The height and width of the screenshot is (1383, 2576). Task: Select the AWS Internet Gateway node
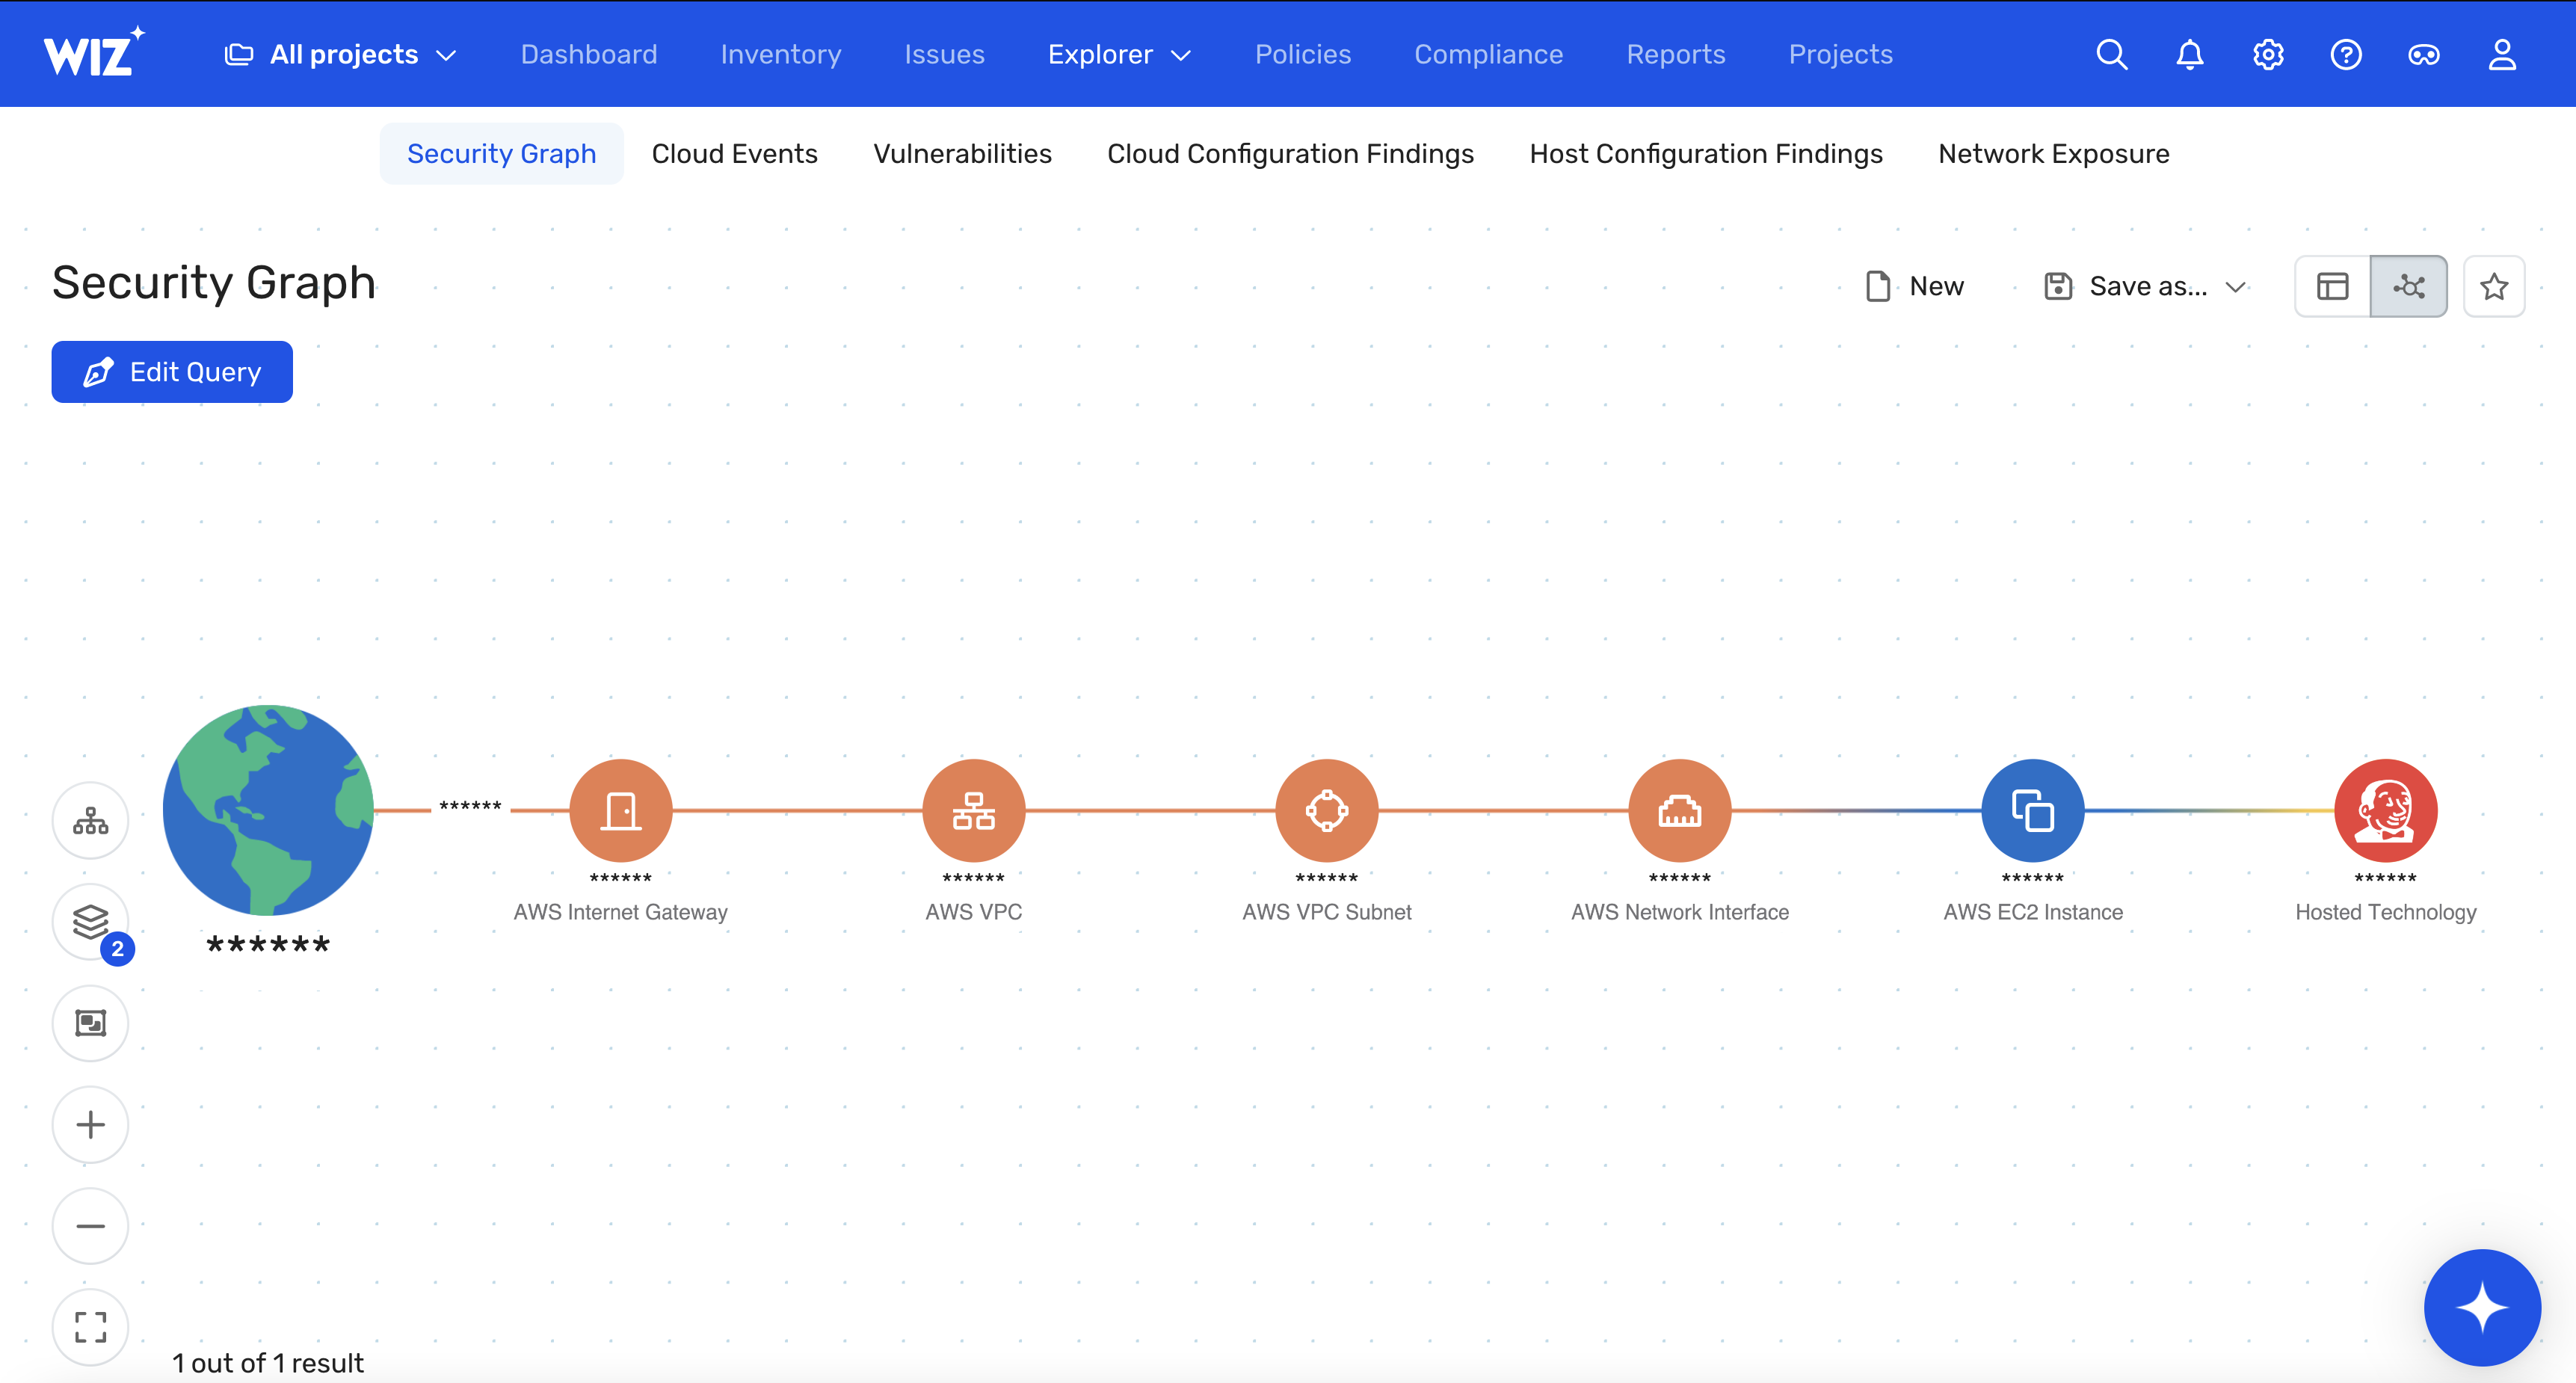(x=621, y=810)
